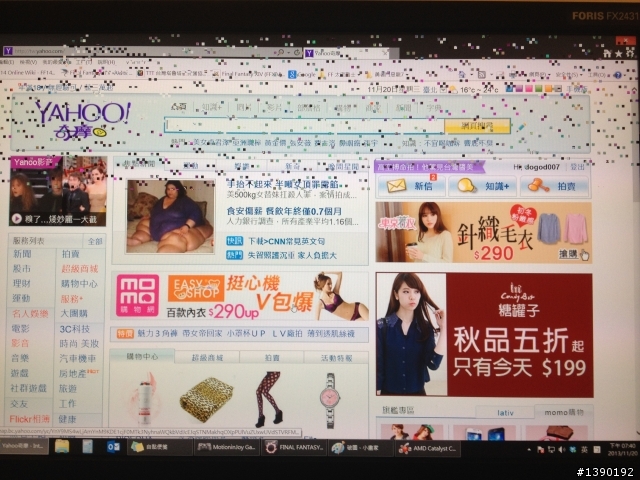Open 3C科技 in the services list
This screenshot has width=640, height=480.
point(74,329)
